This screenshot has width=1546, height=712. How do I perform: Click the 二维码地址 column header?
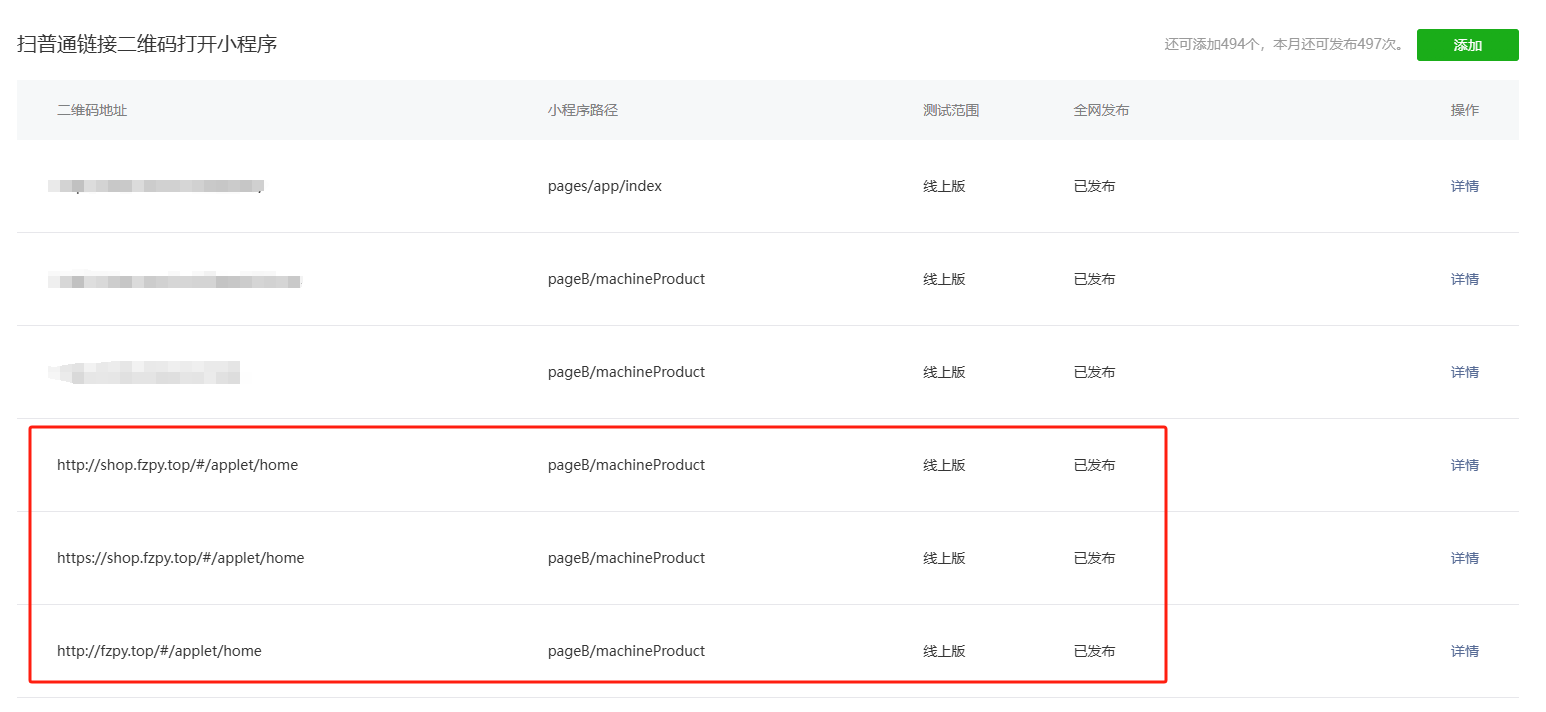[x=92, y=110]
